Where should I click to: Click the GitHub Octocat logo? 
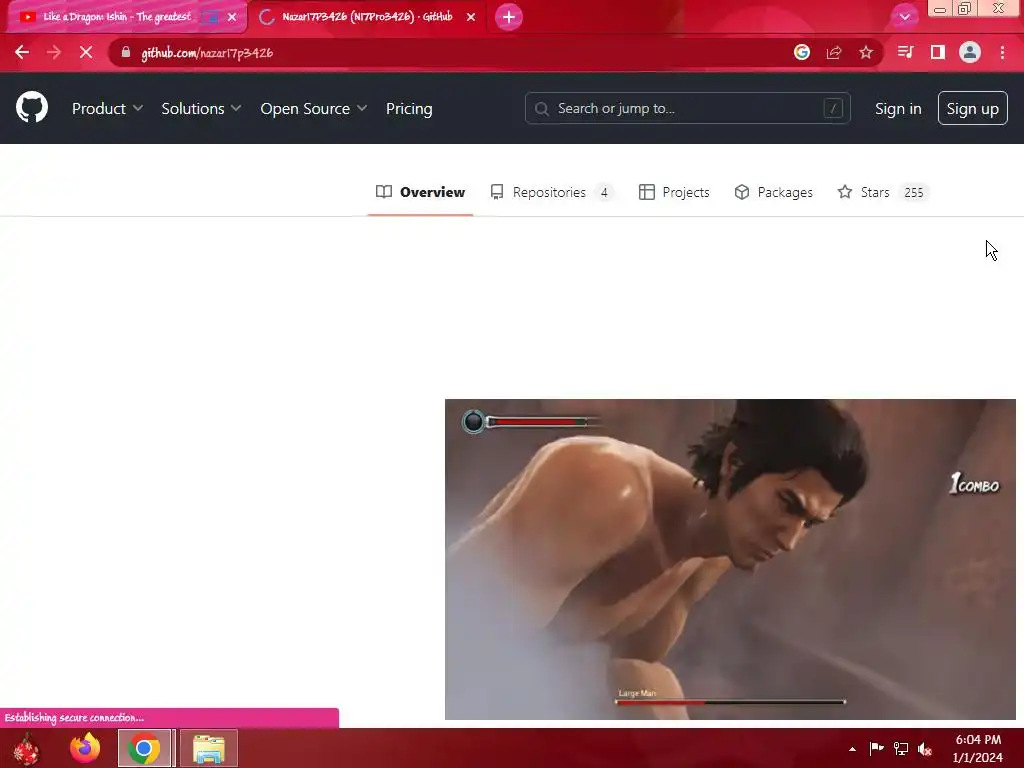pyautogui.click(x=32, y=108)
